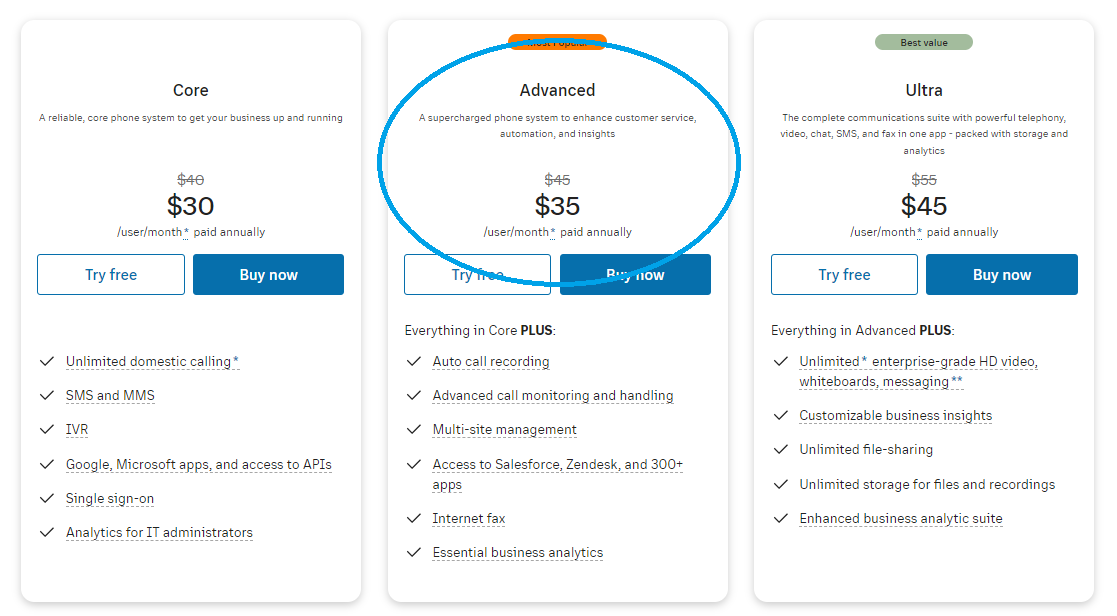Image resolution: width=1117 pixels, height=616 pixels.
Task: Click the Customizable business insights link
Action: pyautogui.click(x=895, y=416)
